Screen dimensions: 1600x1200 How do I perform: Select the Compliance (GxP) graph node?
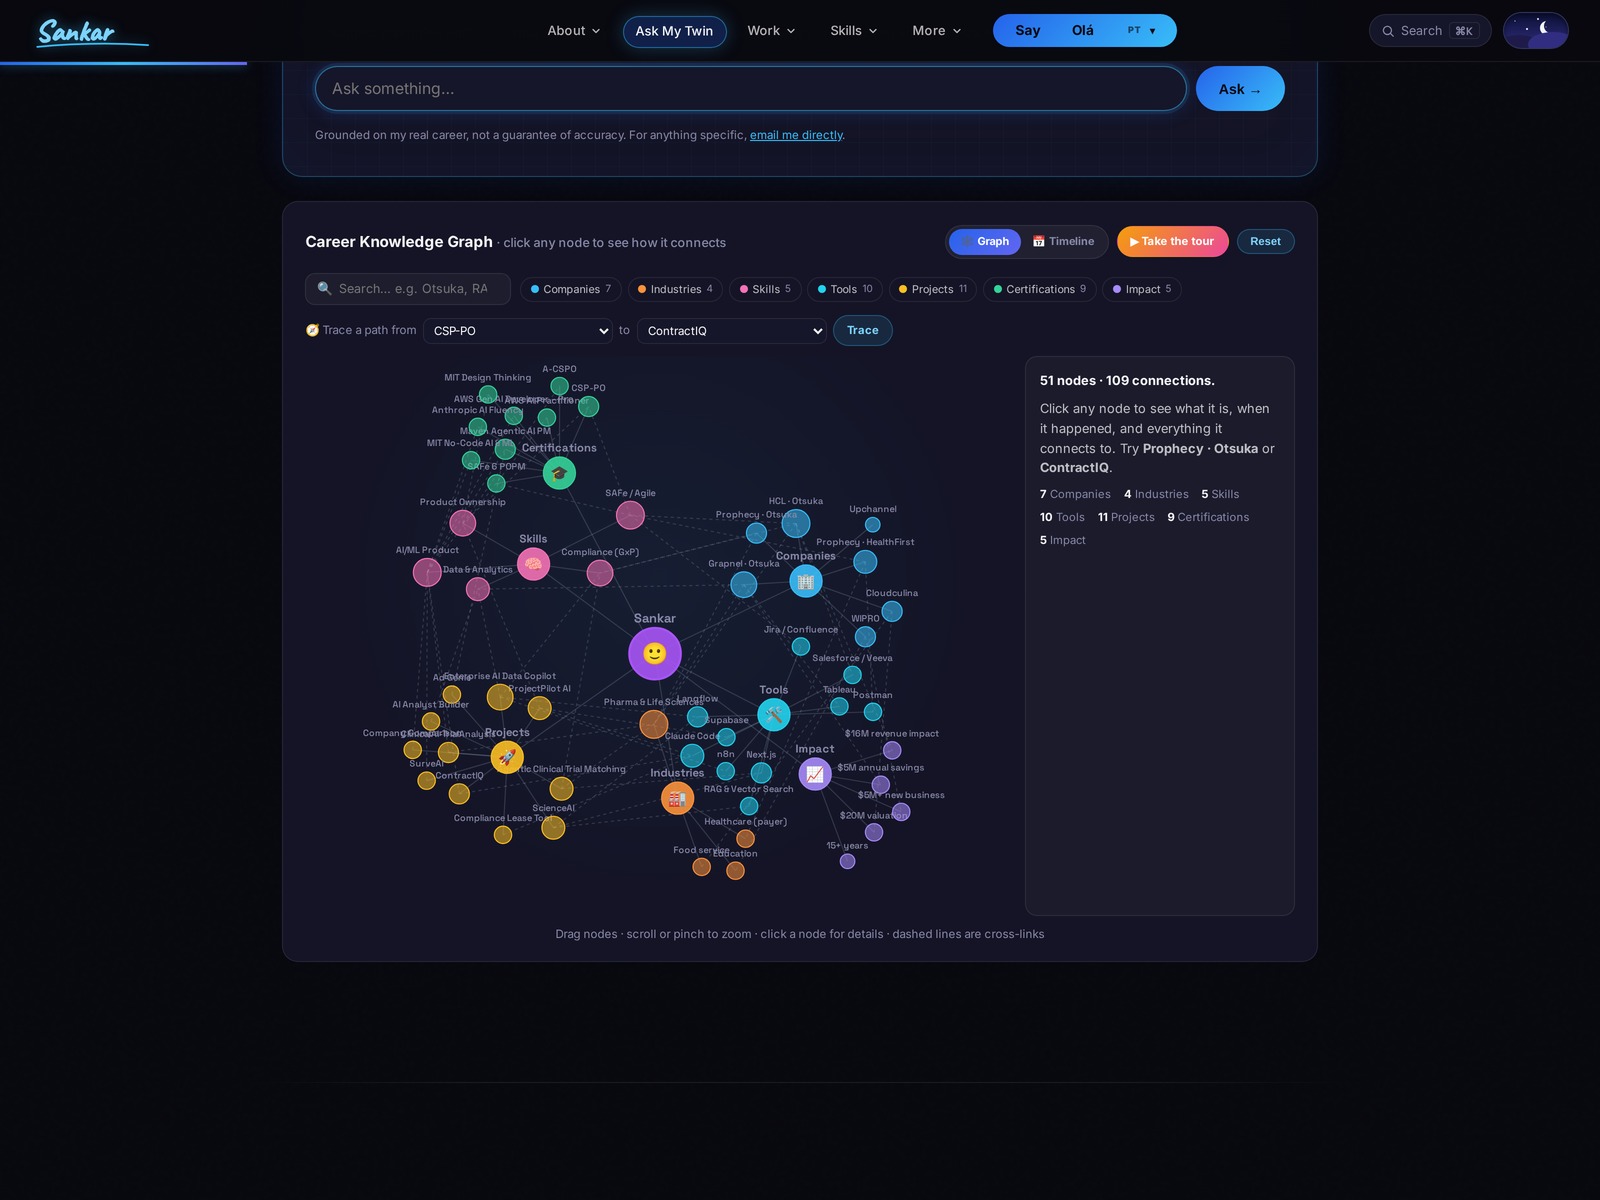(x=600, y=573)
